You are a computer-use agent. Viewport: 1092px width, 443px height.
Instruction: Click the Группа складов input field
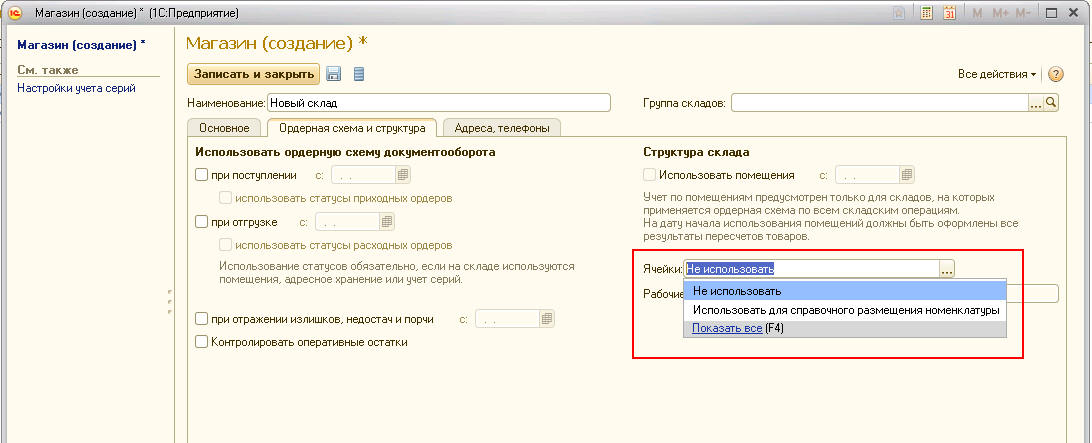(x=880, y=103)
